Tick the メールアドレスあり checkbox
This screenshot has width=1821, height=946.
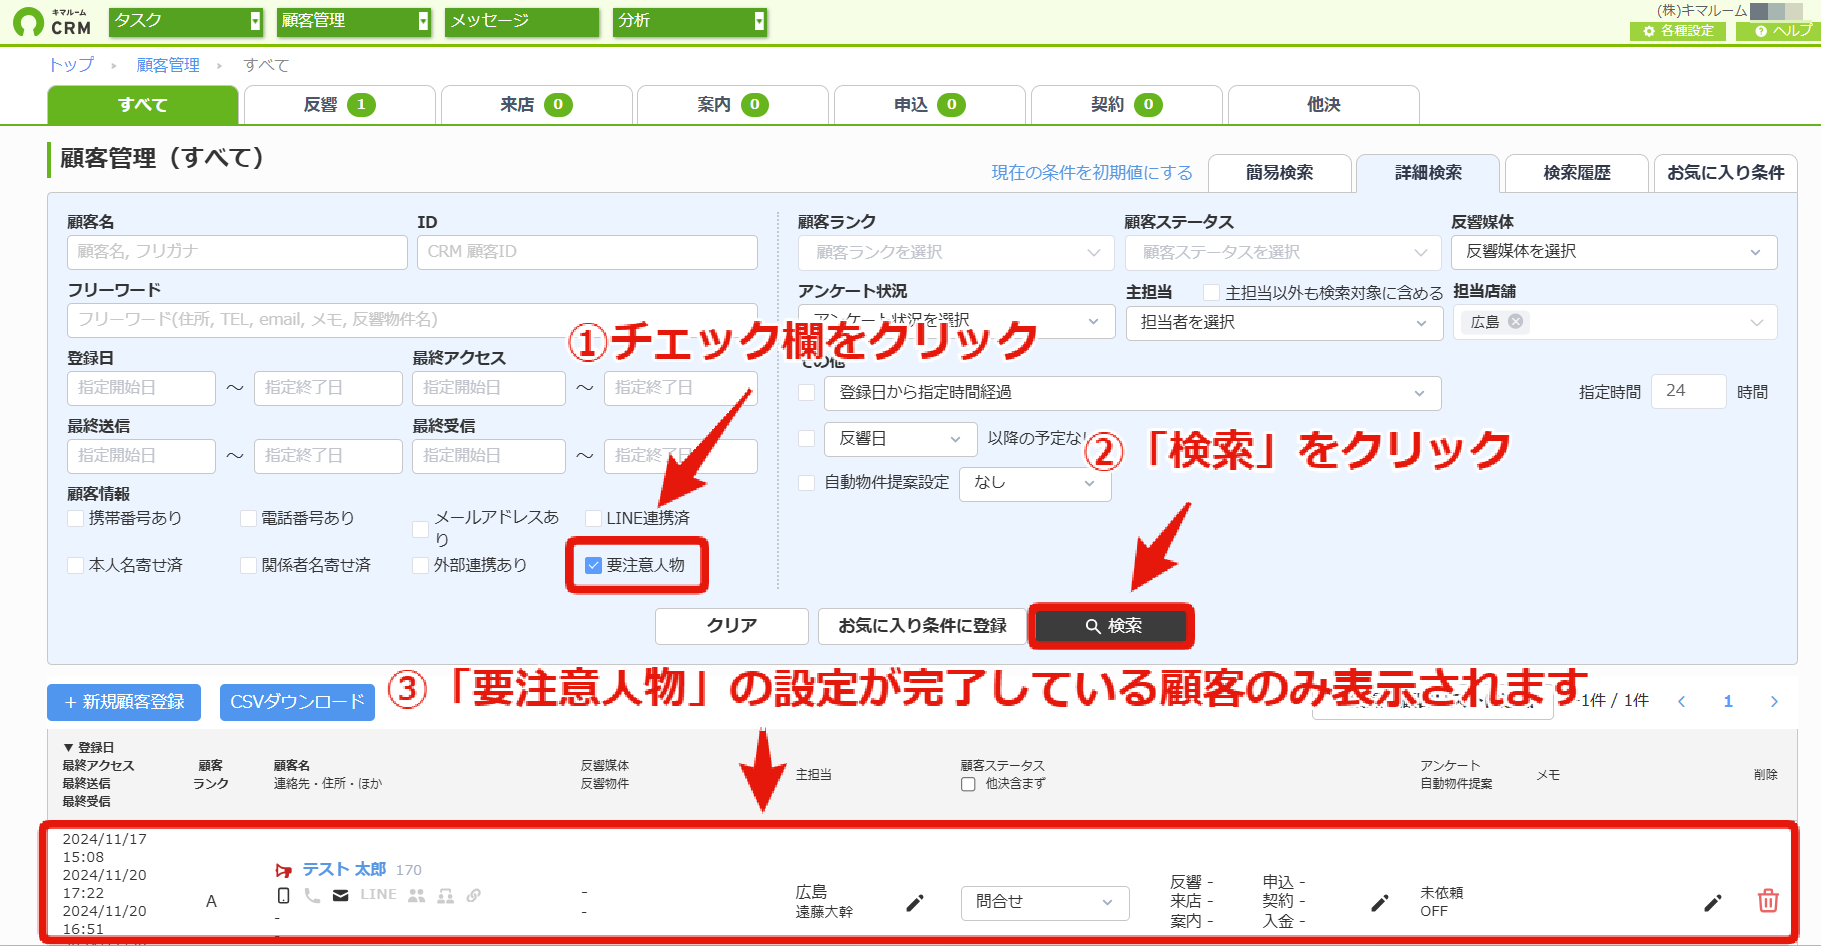tap(421, 529)
